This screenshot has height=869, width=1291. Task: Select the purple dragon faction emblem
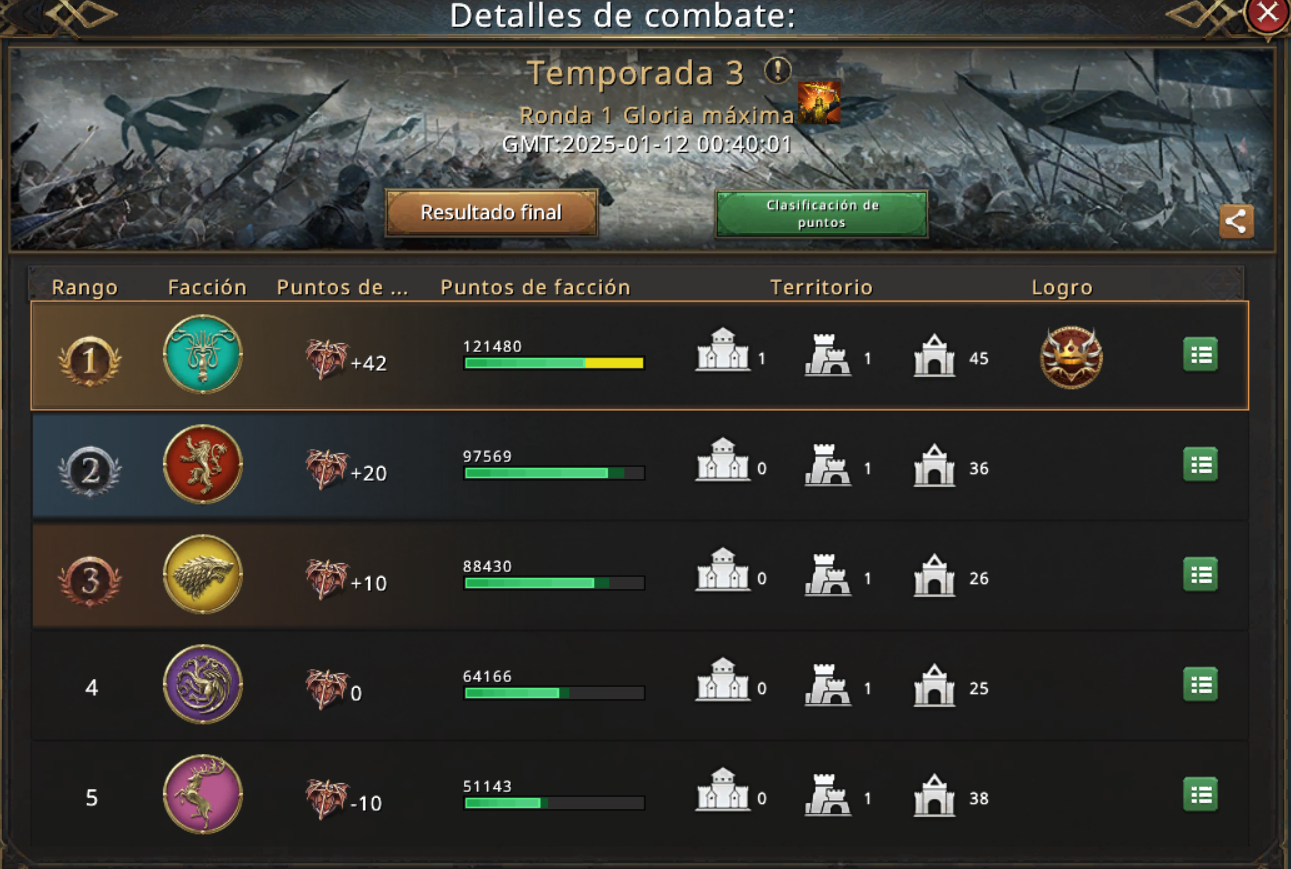[203, 685]
